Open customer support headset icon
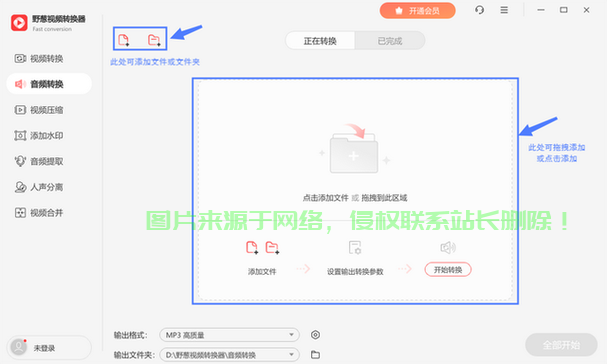Viewport: 607px width, 364px height. pyautogui.click(x=479, y=10)
